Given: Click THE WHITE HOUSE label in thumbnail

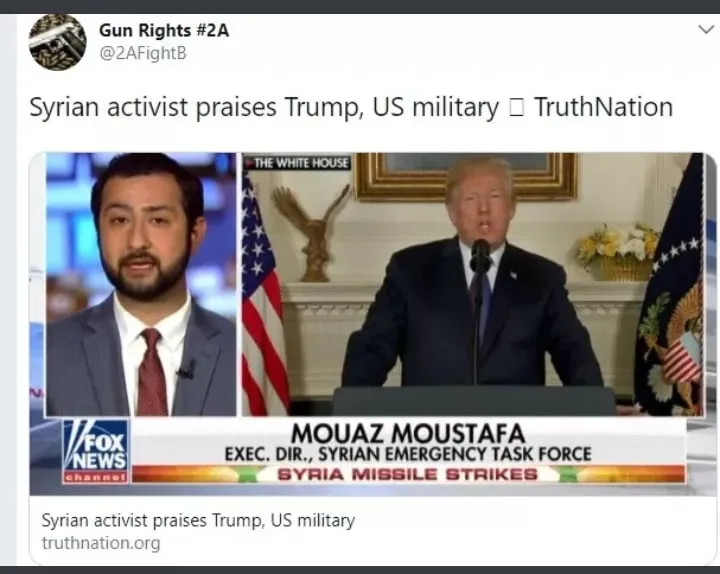Looking at the screenshot, I should [298, 163].
